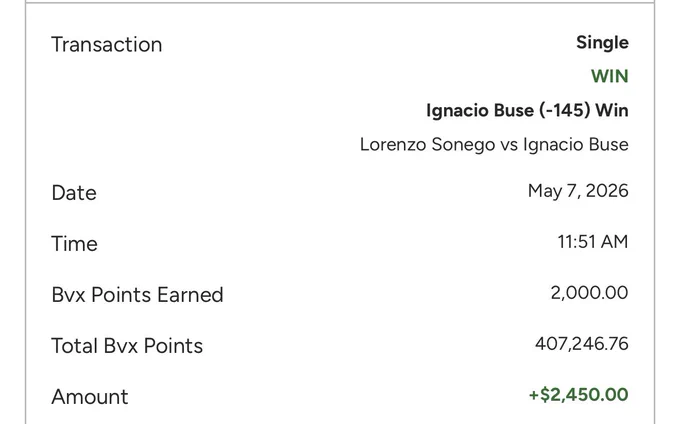Click the Bvx Points Earned label
Viewport: 680px width, 424px height.
click(x=137, y=295)
